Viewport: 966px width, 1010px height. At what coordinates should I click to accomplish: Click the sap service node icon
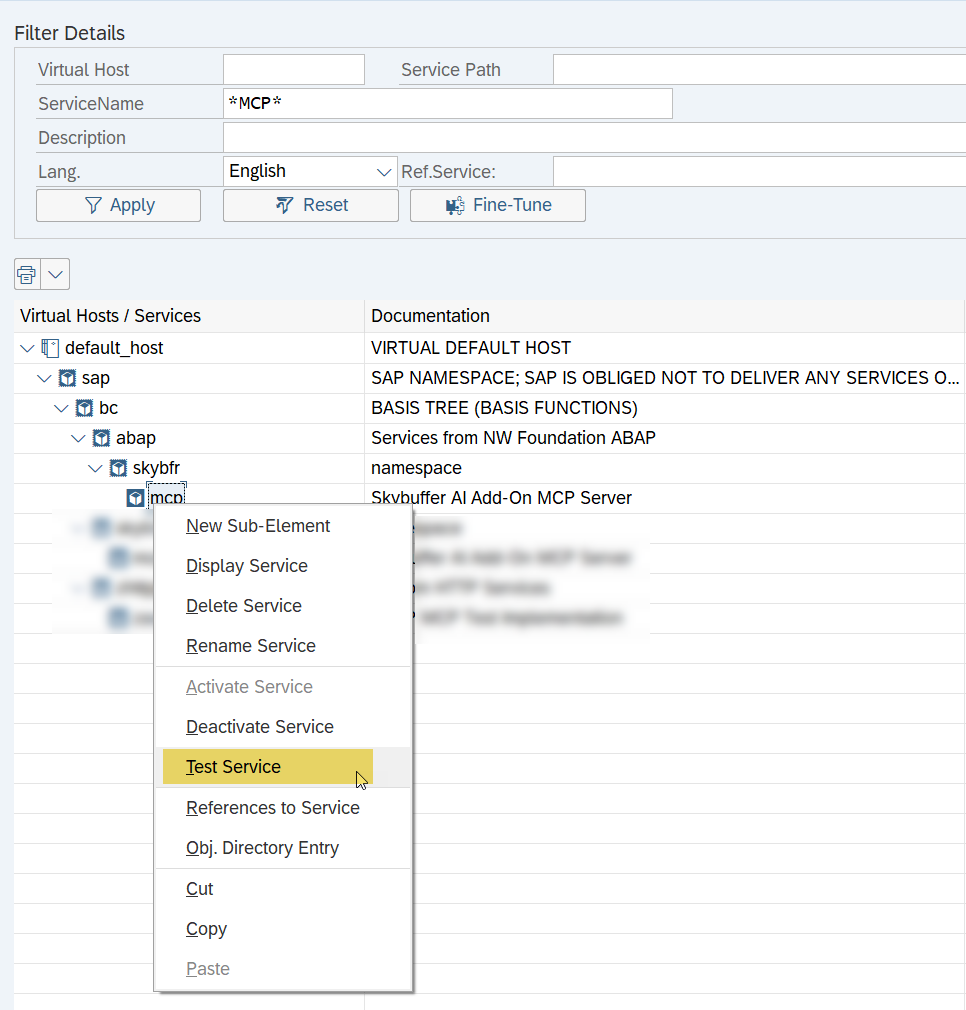(67, 378)
